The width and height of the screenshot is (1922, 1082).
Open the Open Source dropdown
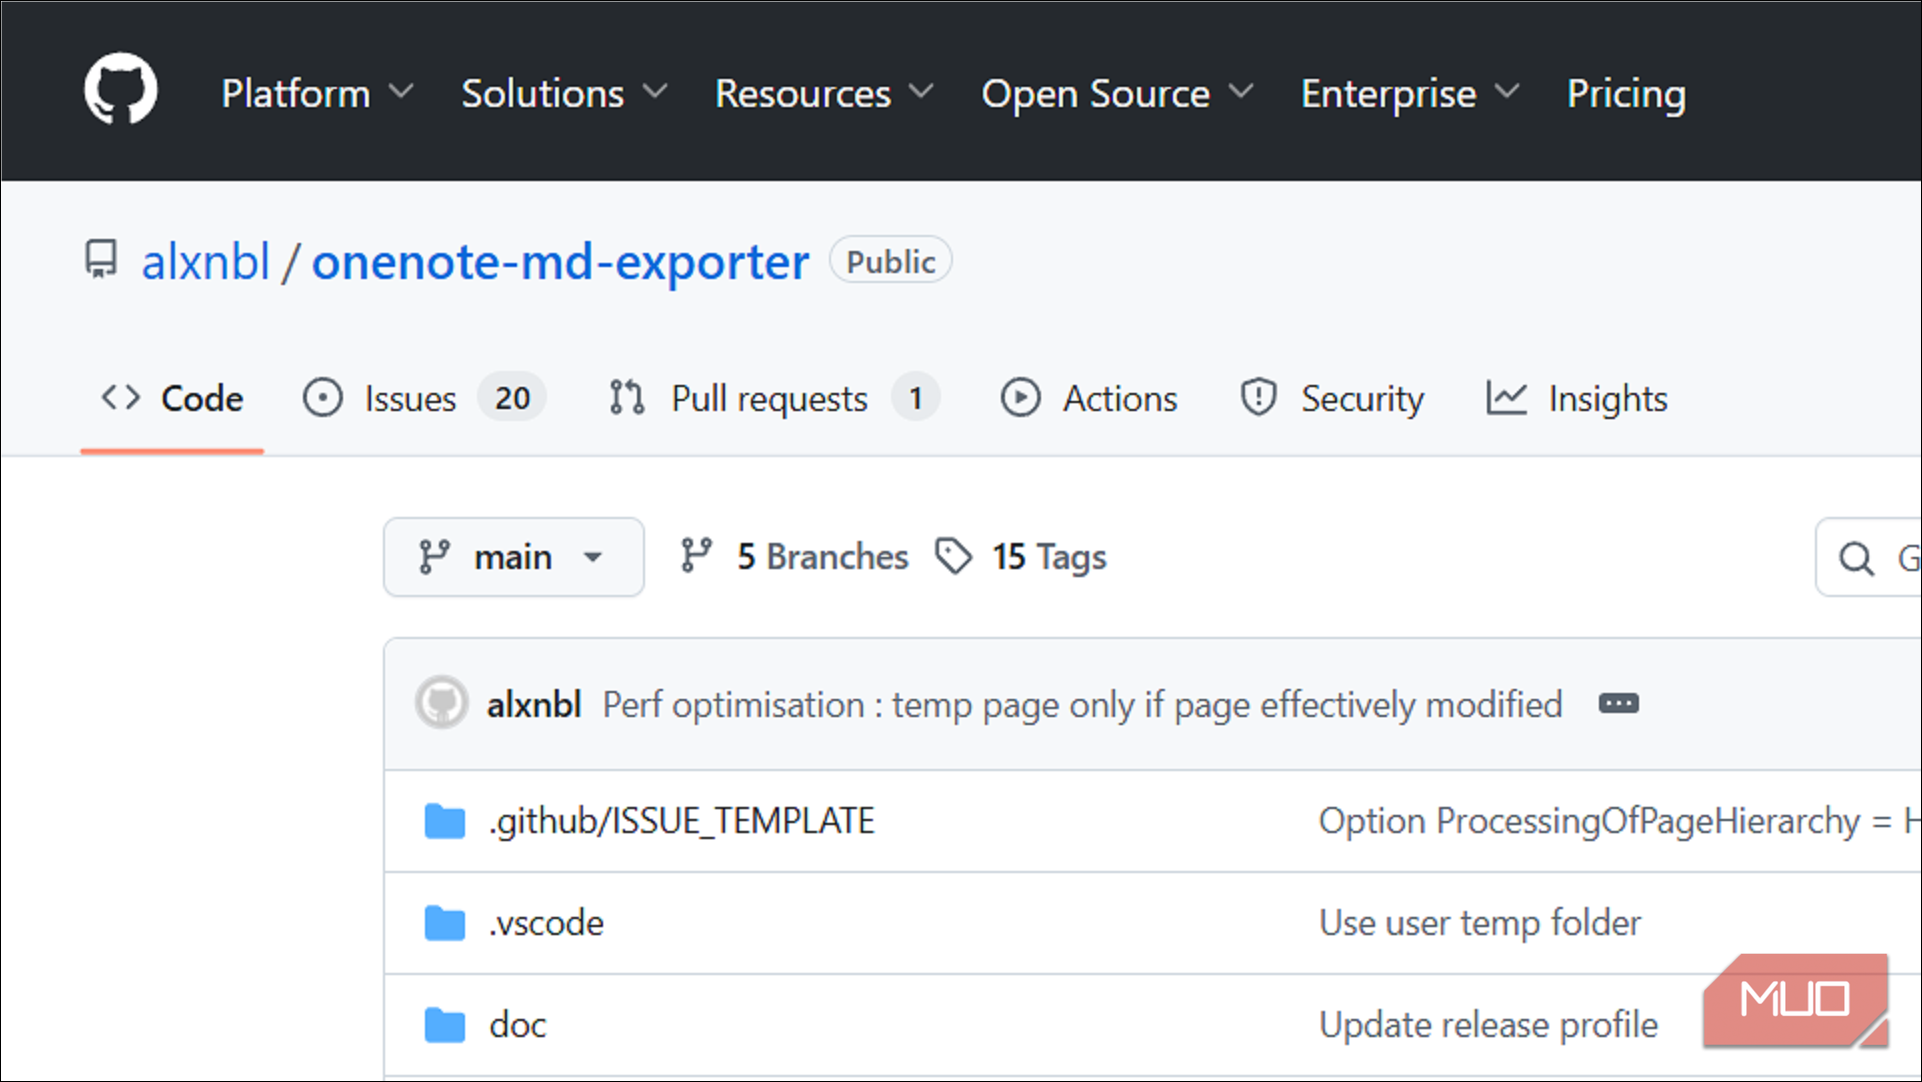coord(1116,94)
